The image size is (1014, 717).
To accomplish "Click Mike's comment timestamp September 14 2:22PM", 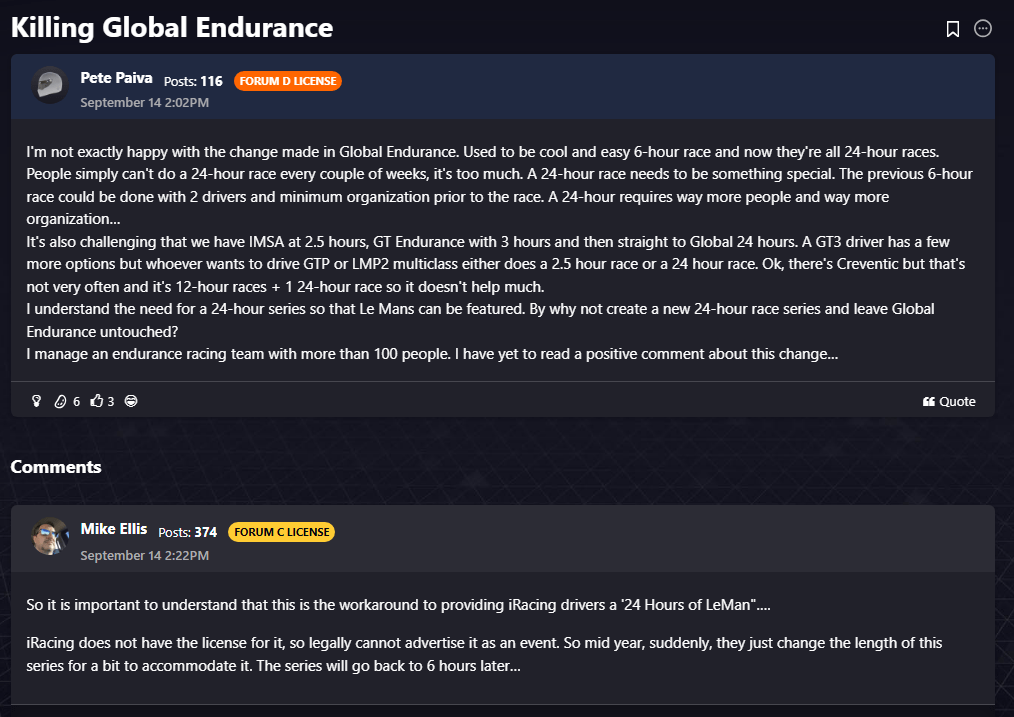I will point(144,555).
